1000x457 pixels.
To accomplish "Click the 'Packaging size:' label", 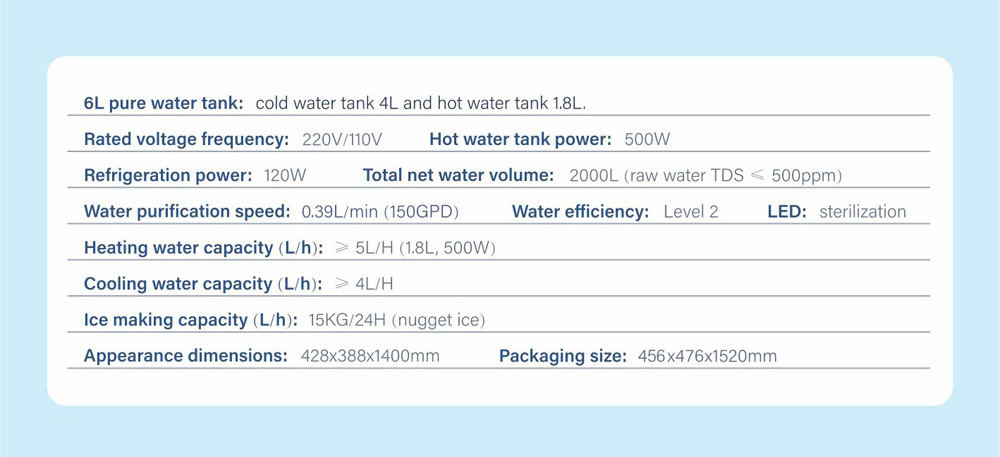I will (563, 356).
